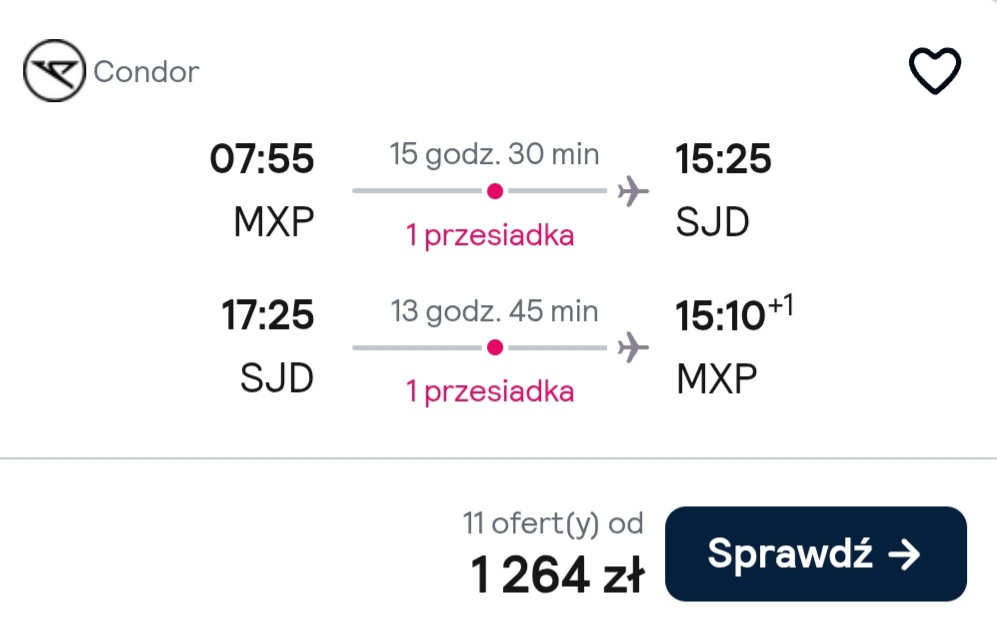Click the 17:25 return departure time
The width and height of the screenshot is (997, 632).
point(268,315)
